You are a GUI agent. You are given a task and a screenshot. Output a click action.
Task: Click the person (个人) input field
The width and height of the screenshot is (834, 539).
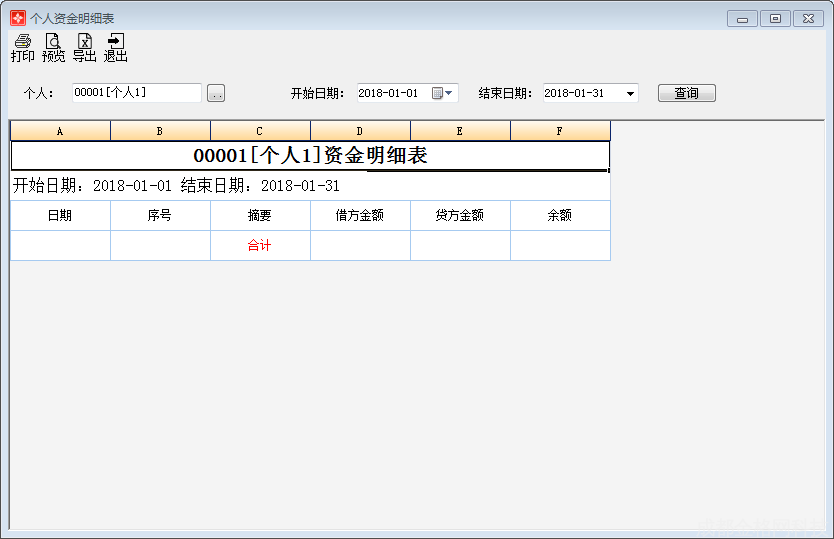136,93
